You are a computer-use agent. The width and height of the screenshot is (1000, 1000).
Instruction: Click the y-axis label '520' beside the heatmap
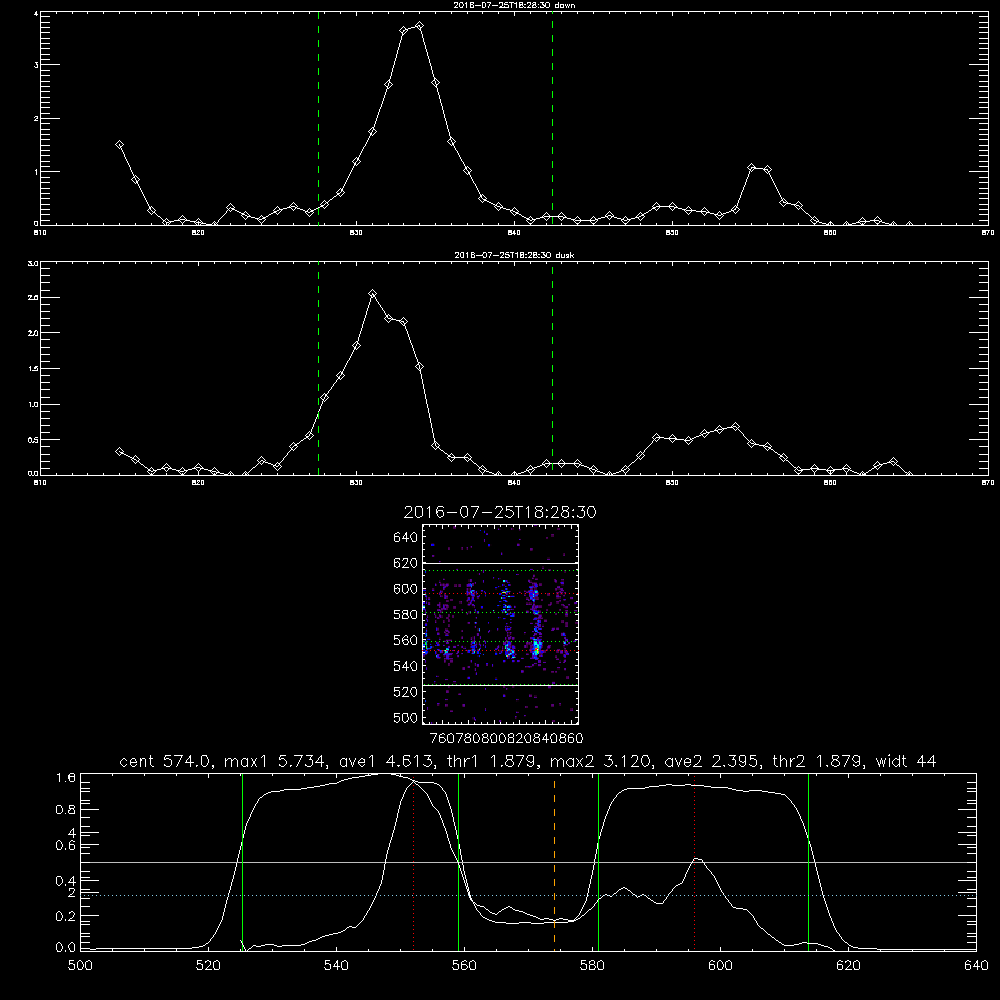[406, 692]
